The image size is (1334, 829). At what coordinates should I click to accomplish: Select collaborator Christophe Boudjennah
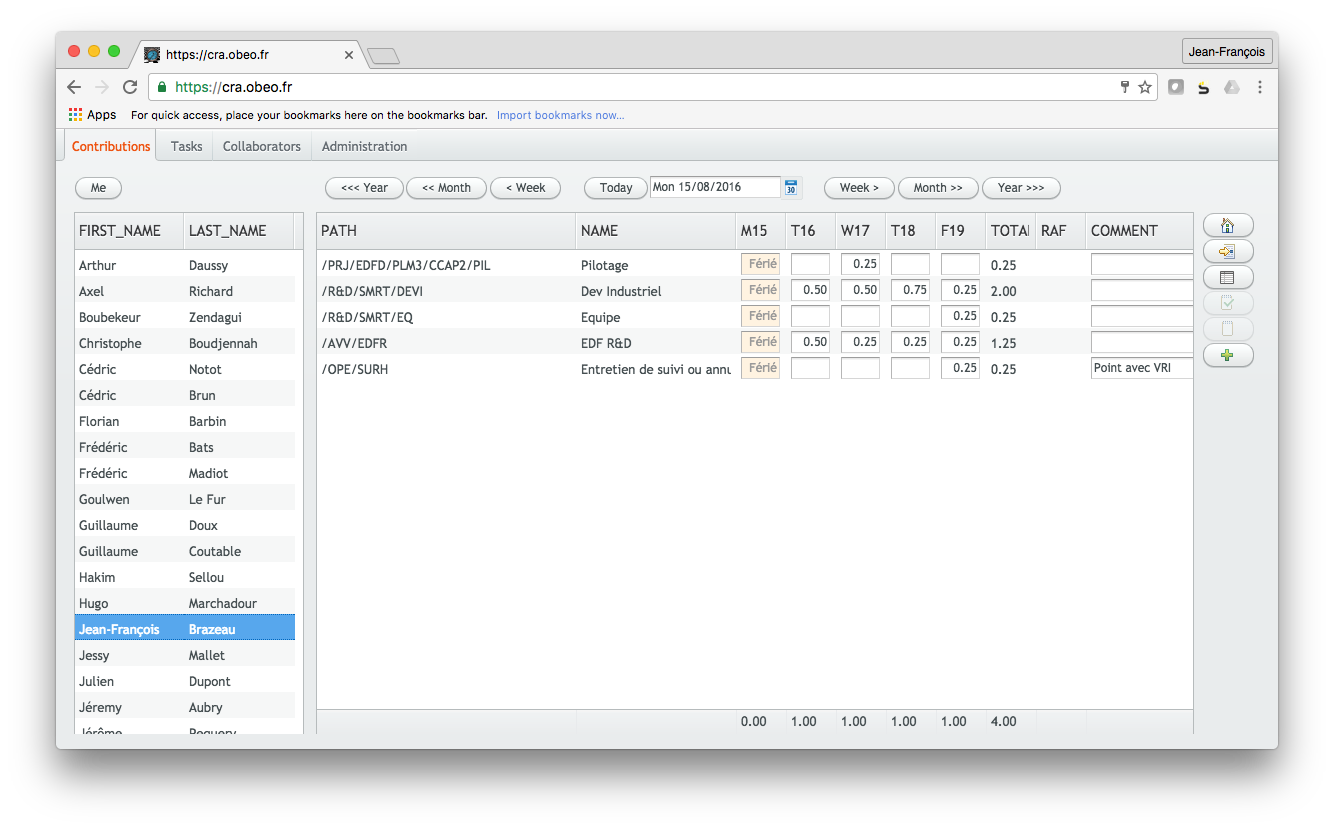(x=185, y=343)
